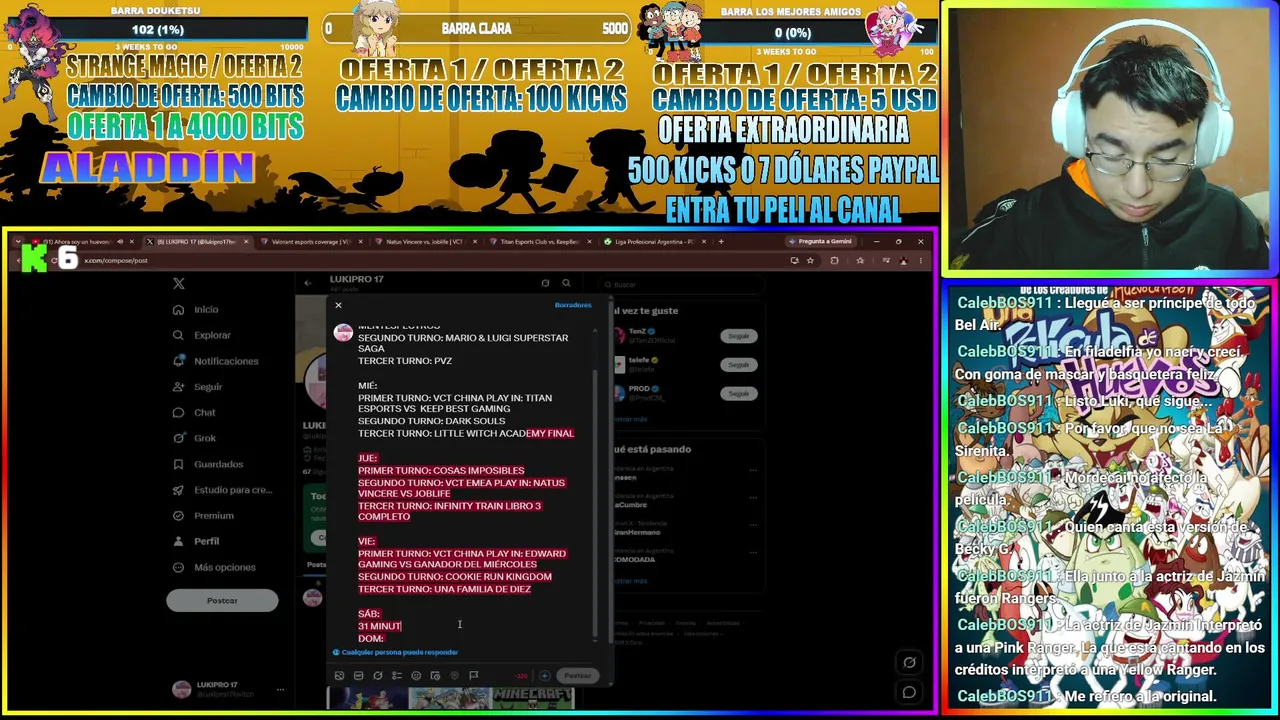Open Estudio para creadores
The width and height of the screenshot is (1280, 720).
pos(222,490)
